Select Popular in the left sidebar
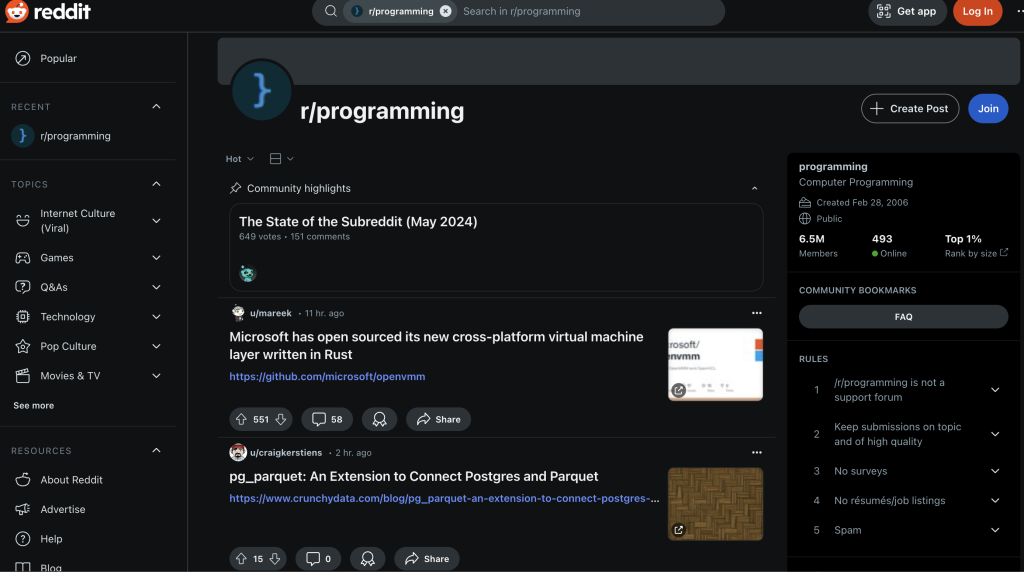Image resolution: width=1024 pixels, height=572 pixels. (x=58, y=59)
